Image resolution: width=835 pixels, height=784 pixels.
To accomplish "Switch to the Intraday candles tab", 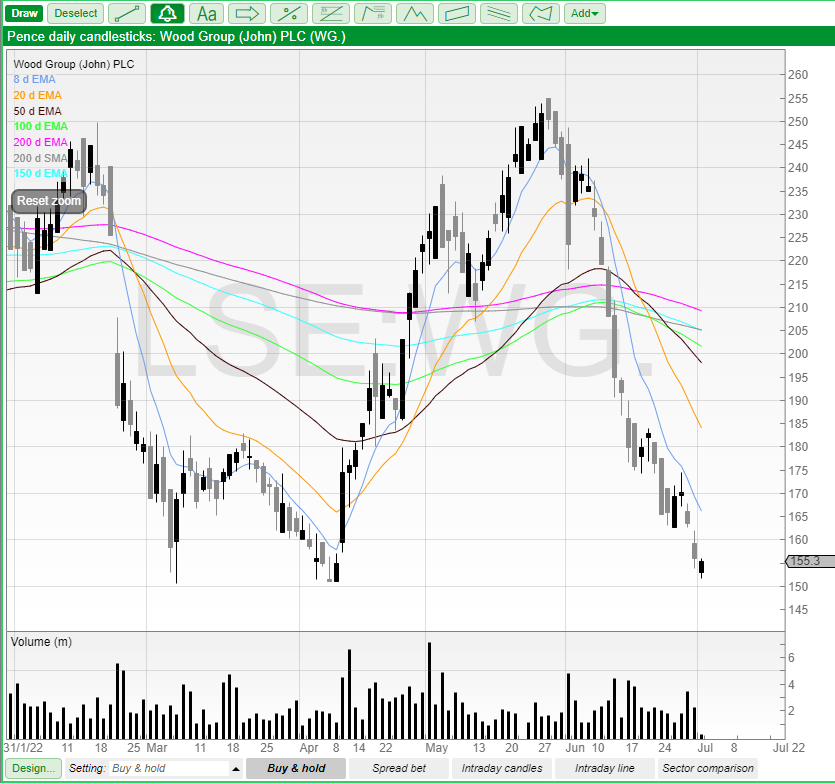I will 502,769.
